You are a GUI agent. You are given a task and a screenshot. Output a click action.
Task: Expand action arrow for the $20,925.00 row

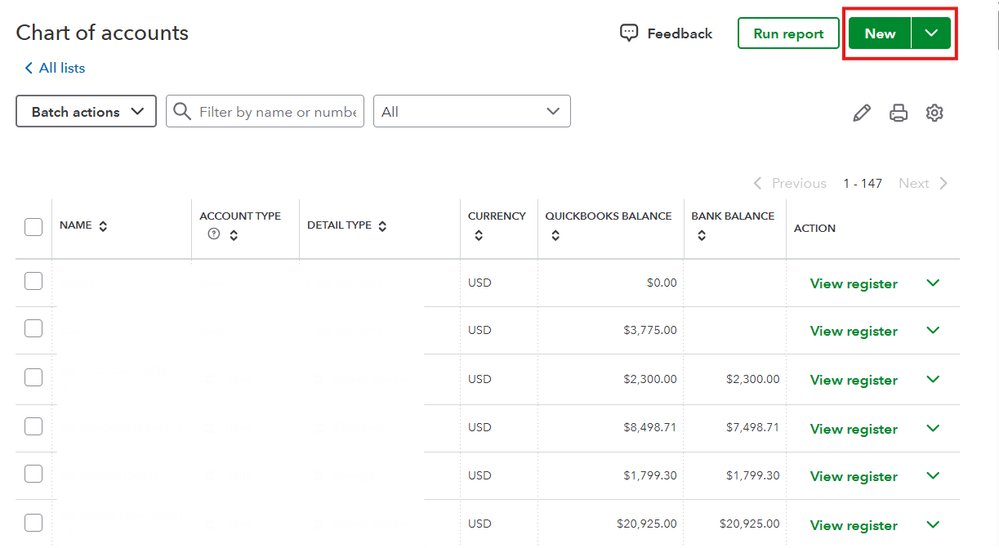(x=933, y=524)
